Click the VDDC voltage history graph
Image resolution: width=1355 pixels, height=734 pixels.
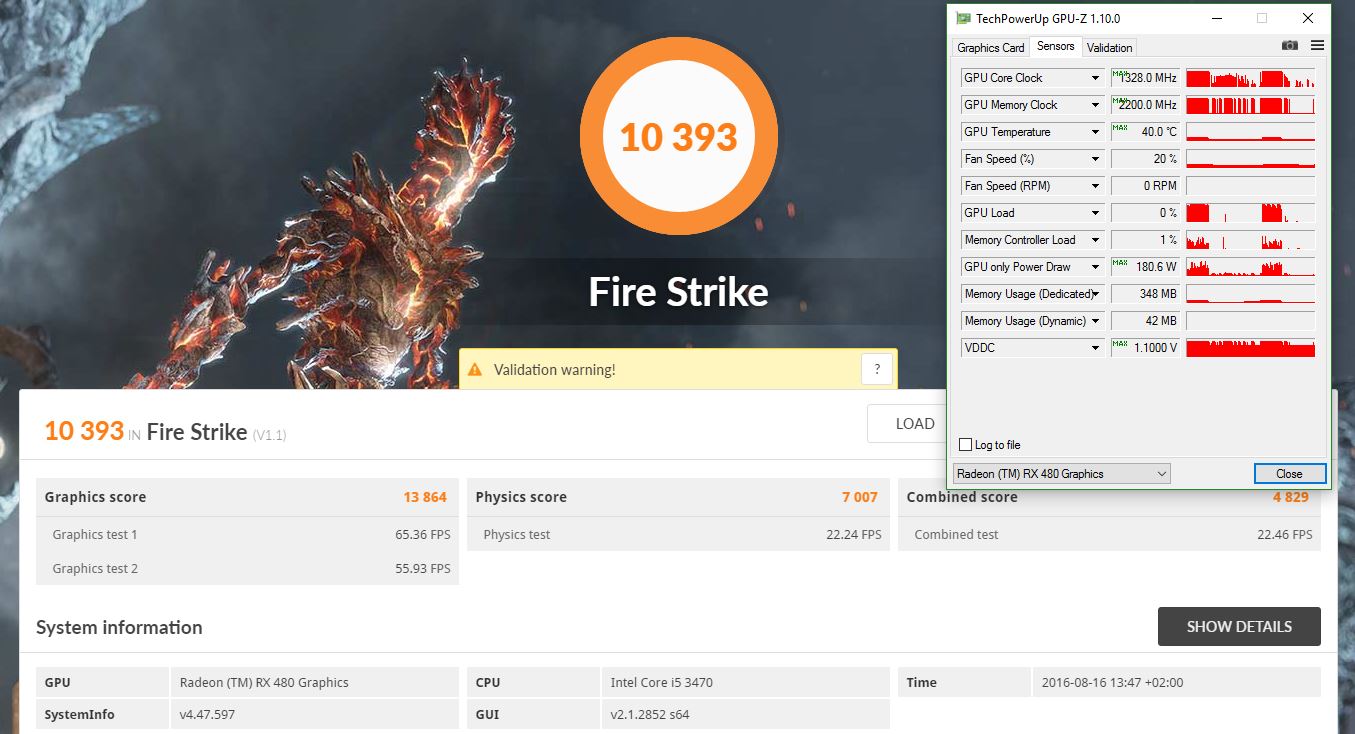1250,348
